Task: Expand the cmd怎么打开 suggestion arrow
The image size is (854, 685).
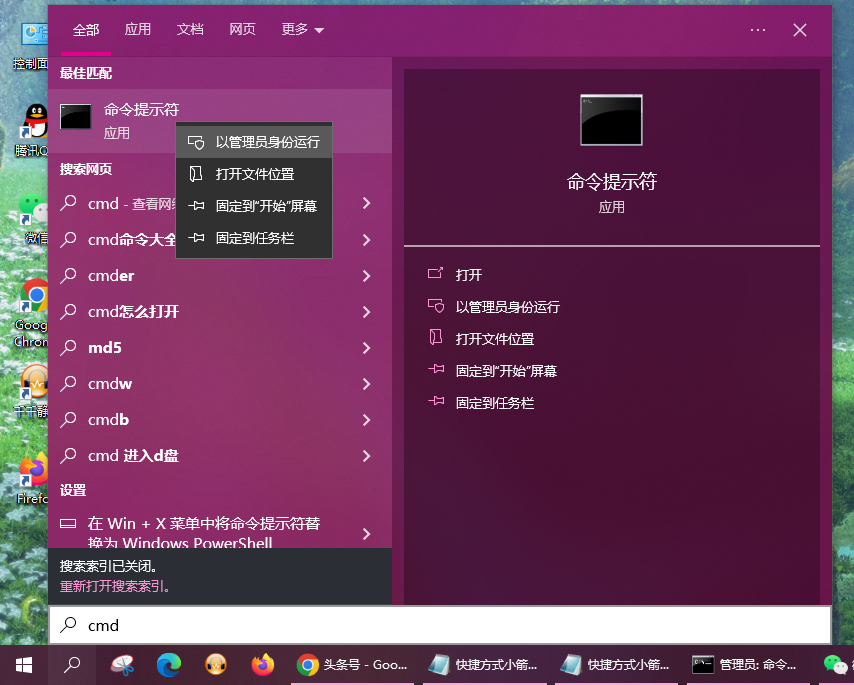Action: [x=367, y=312]
